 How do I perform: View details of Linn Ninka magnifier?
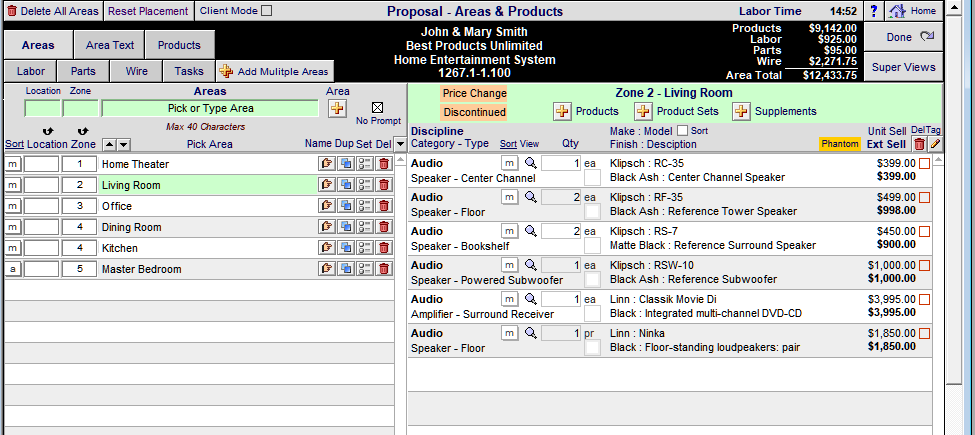(530, 333)
